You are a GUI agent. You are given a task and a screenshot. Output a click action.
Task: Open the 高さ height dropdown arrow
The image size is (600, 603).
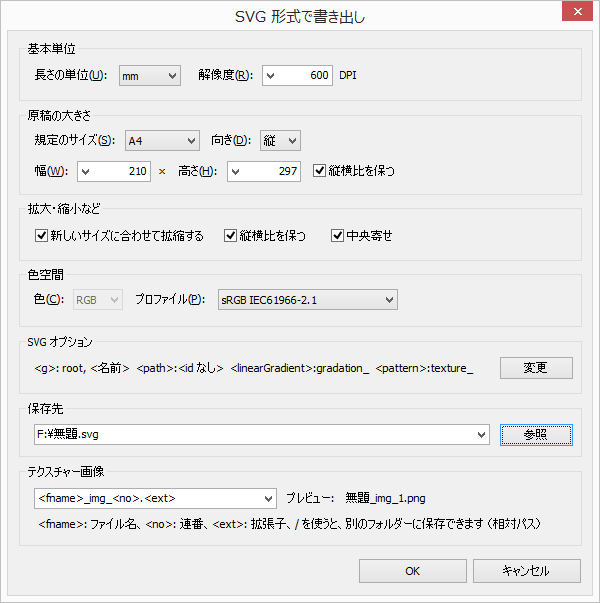(236, 172)
